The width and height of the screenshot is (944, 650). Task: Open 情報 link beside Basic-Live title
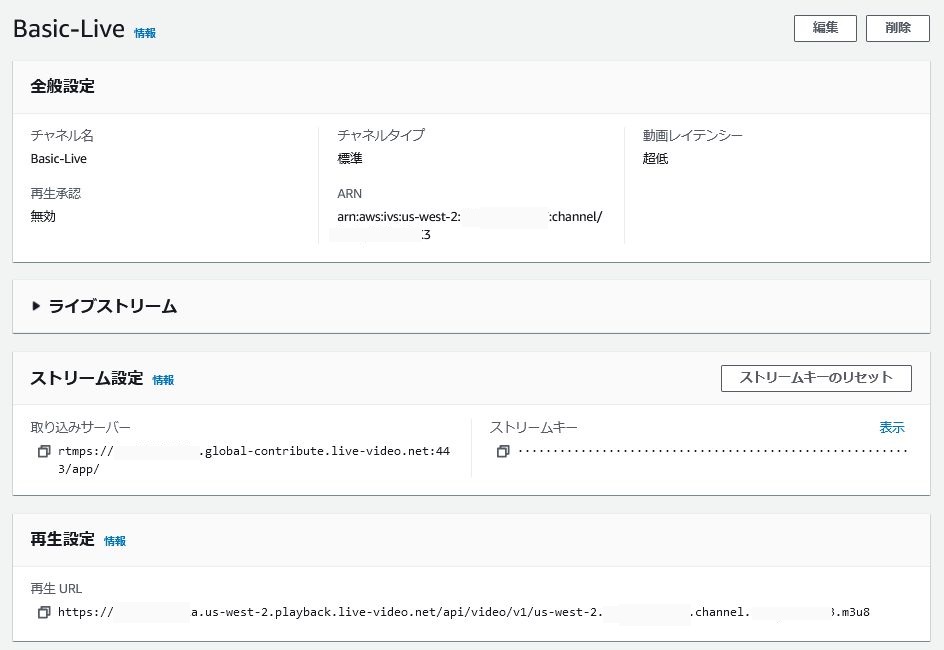pyautogui.click(x=143, y=33)
